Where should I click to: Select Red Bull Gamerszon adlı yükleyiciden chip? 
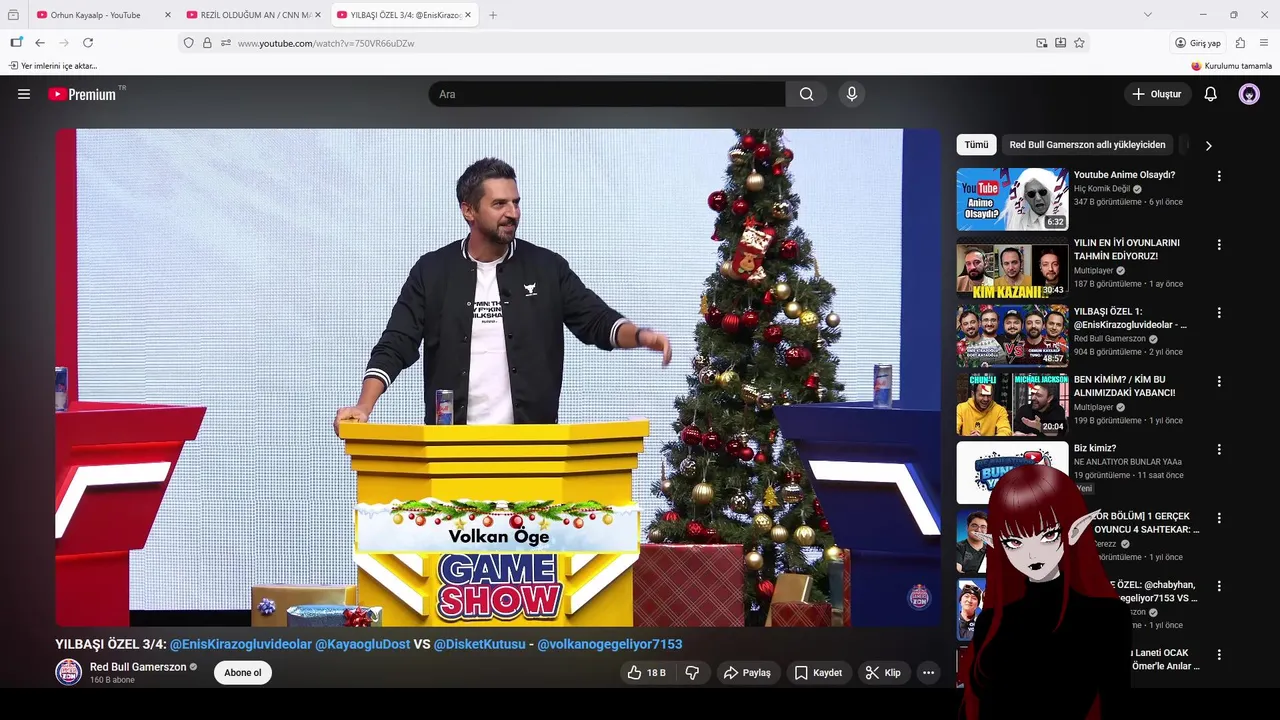tap(1087, 145)
